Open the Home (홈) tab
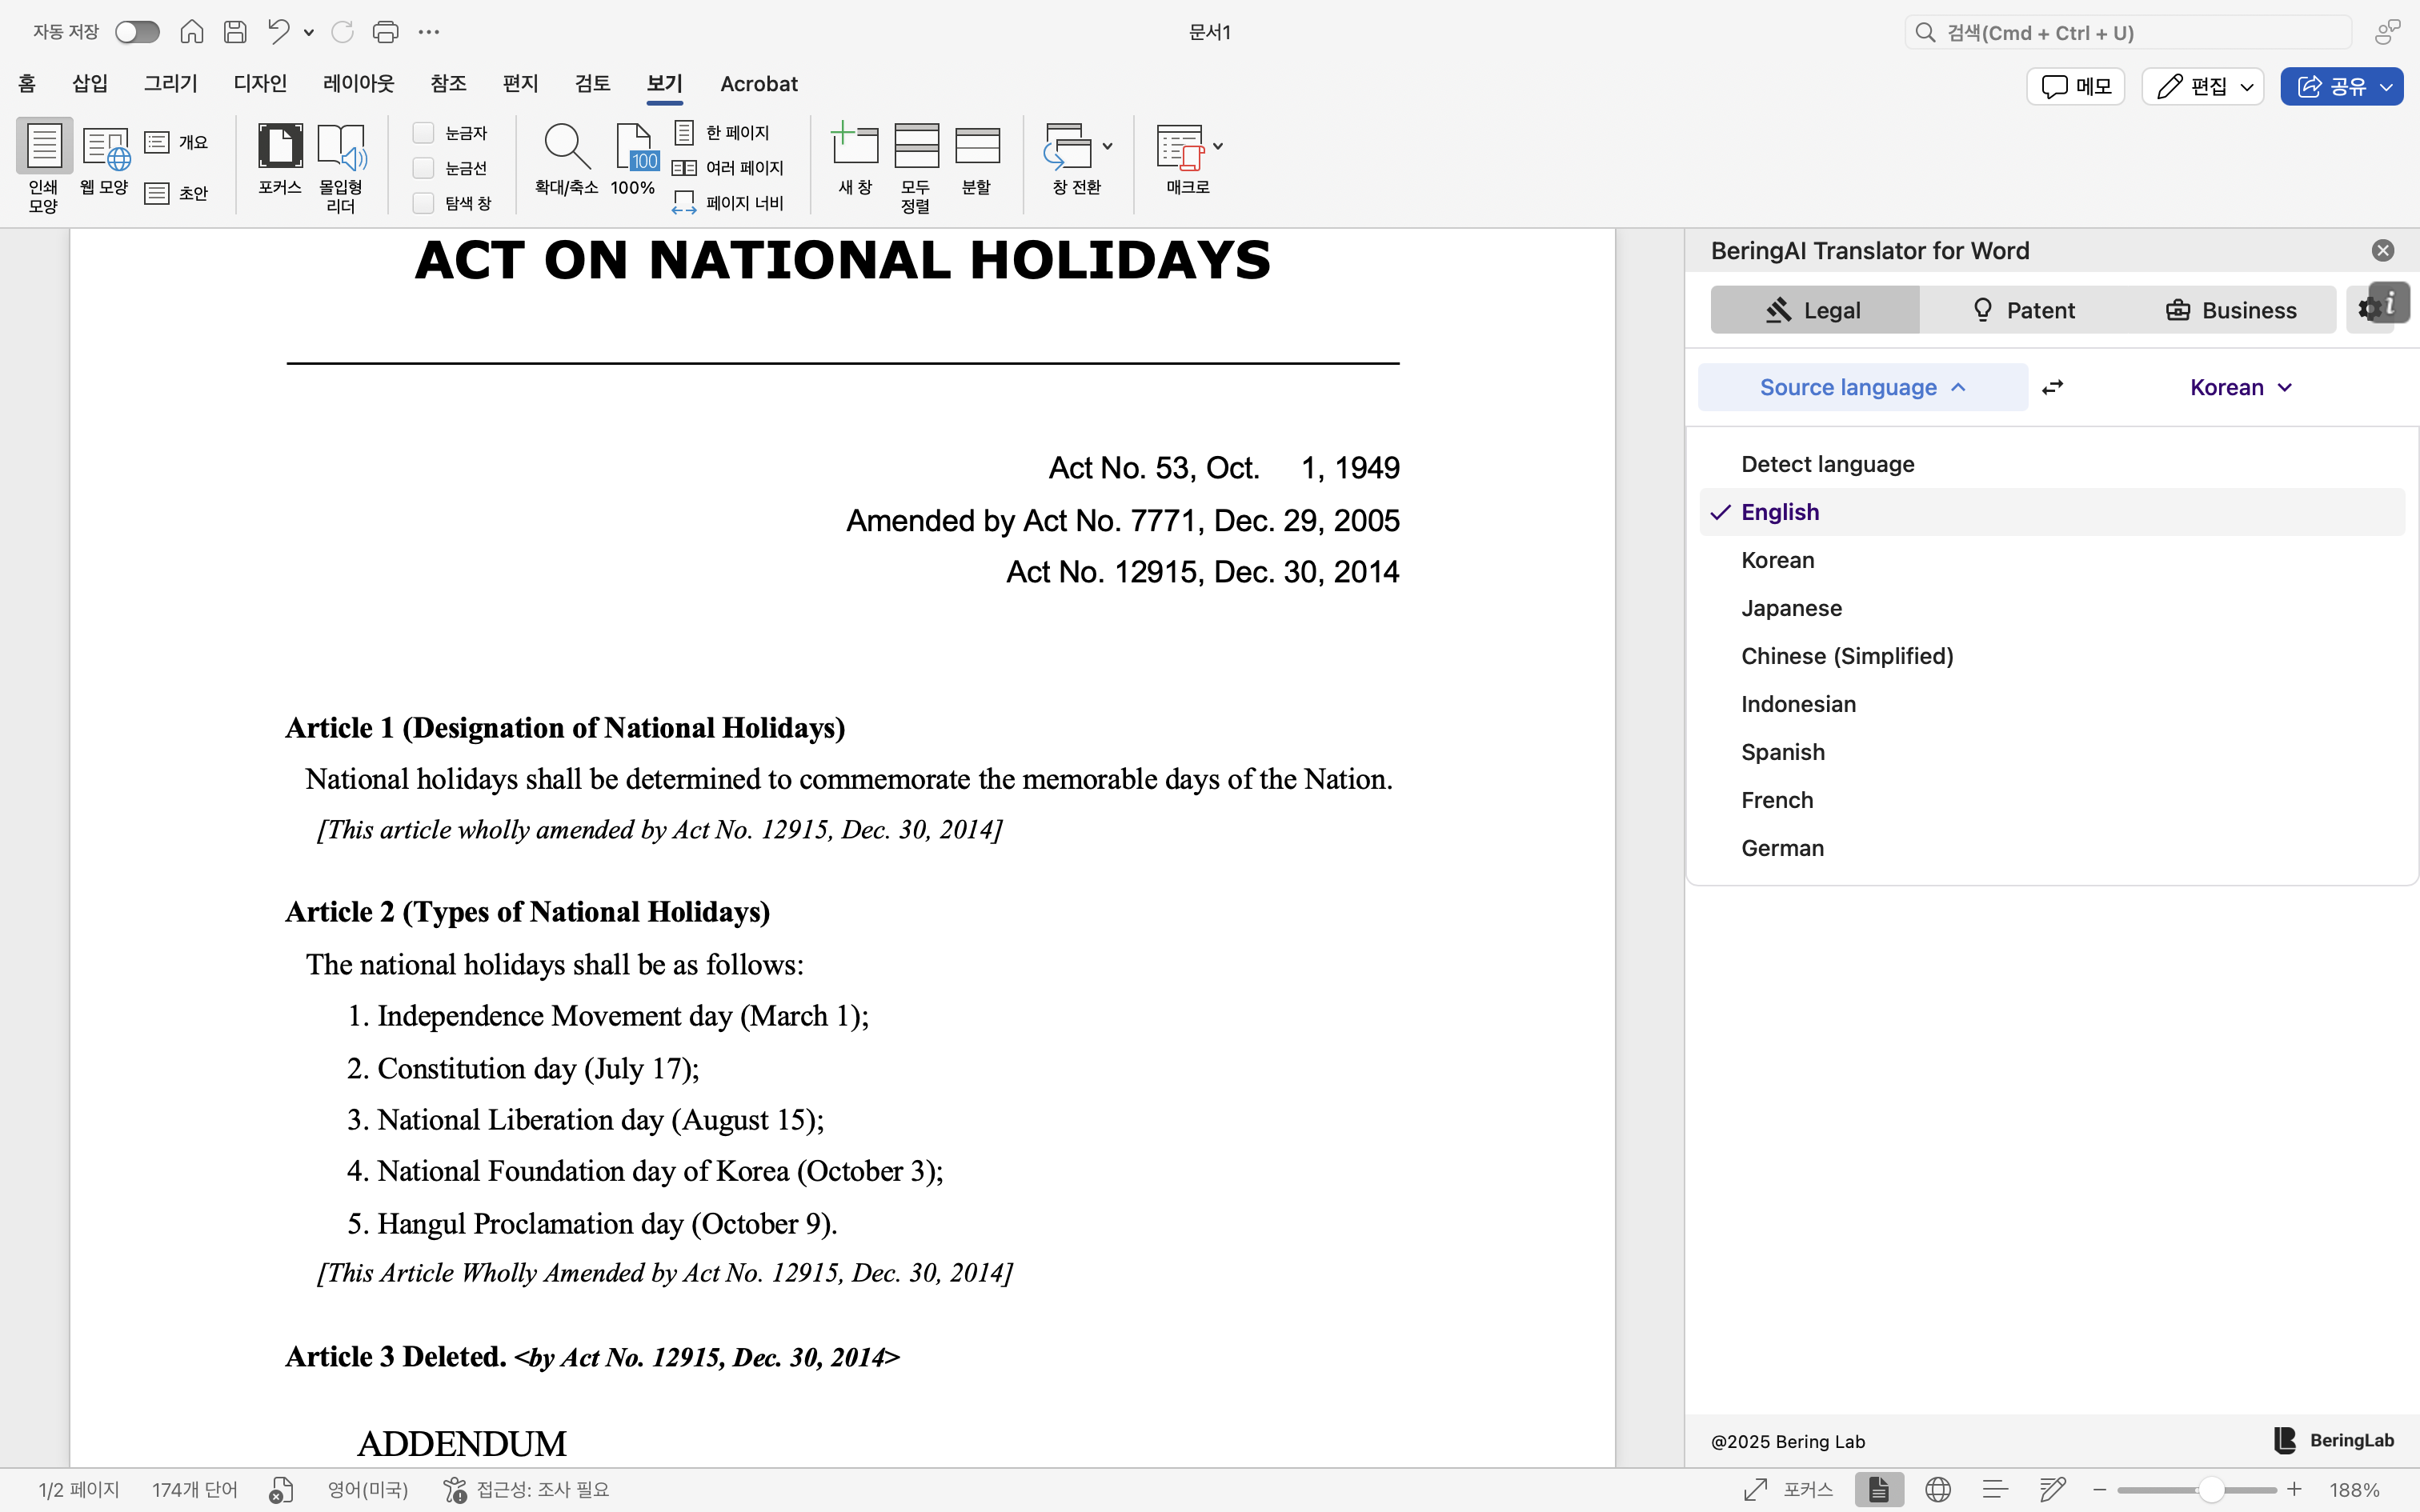Viewport: 2420px width, 1512px height. [x=27, y=84]
